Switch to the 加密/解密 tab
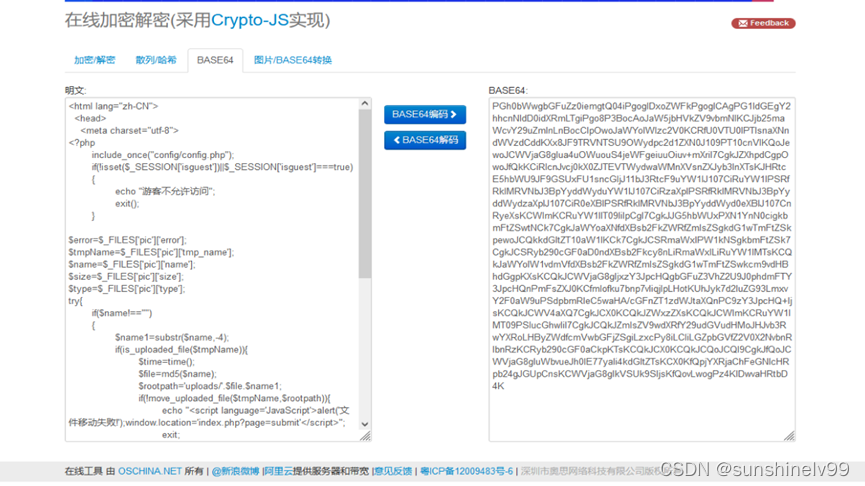 click(x=94, y=60)
